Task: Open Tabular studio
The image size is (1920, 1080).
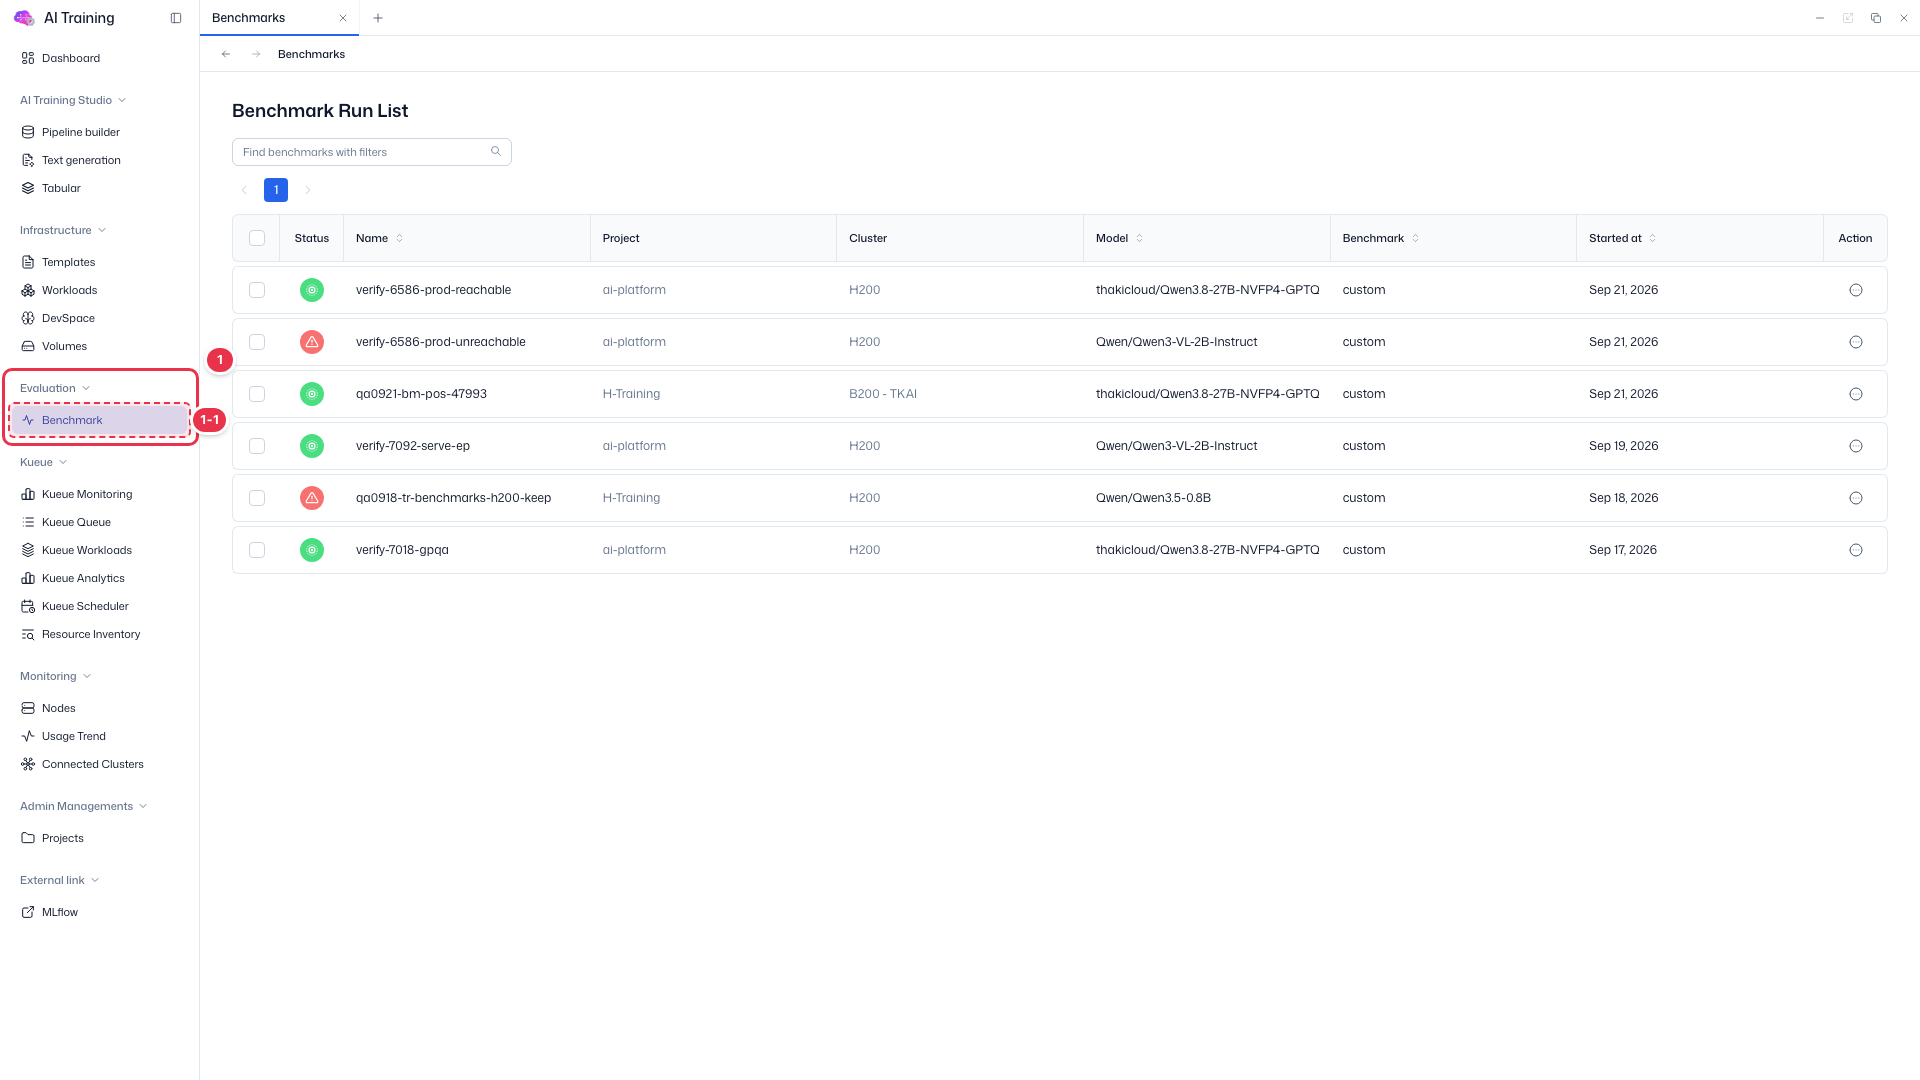Action: (x=61, y=188)
